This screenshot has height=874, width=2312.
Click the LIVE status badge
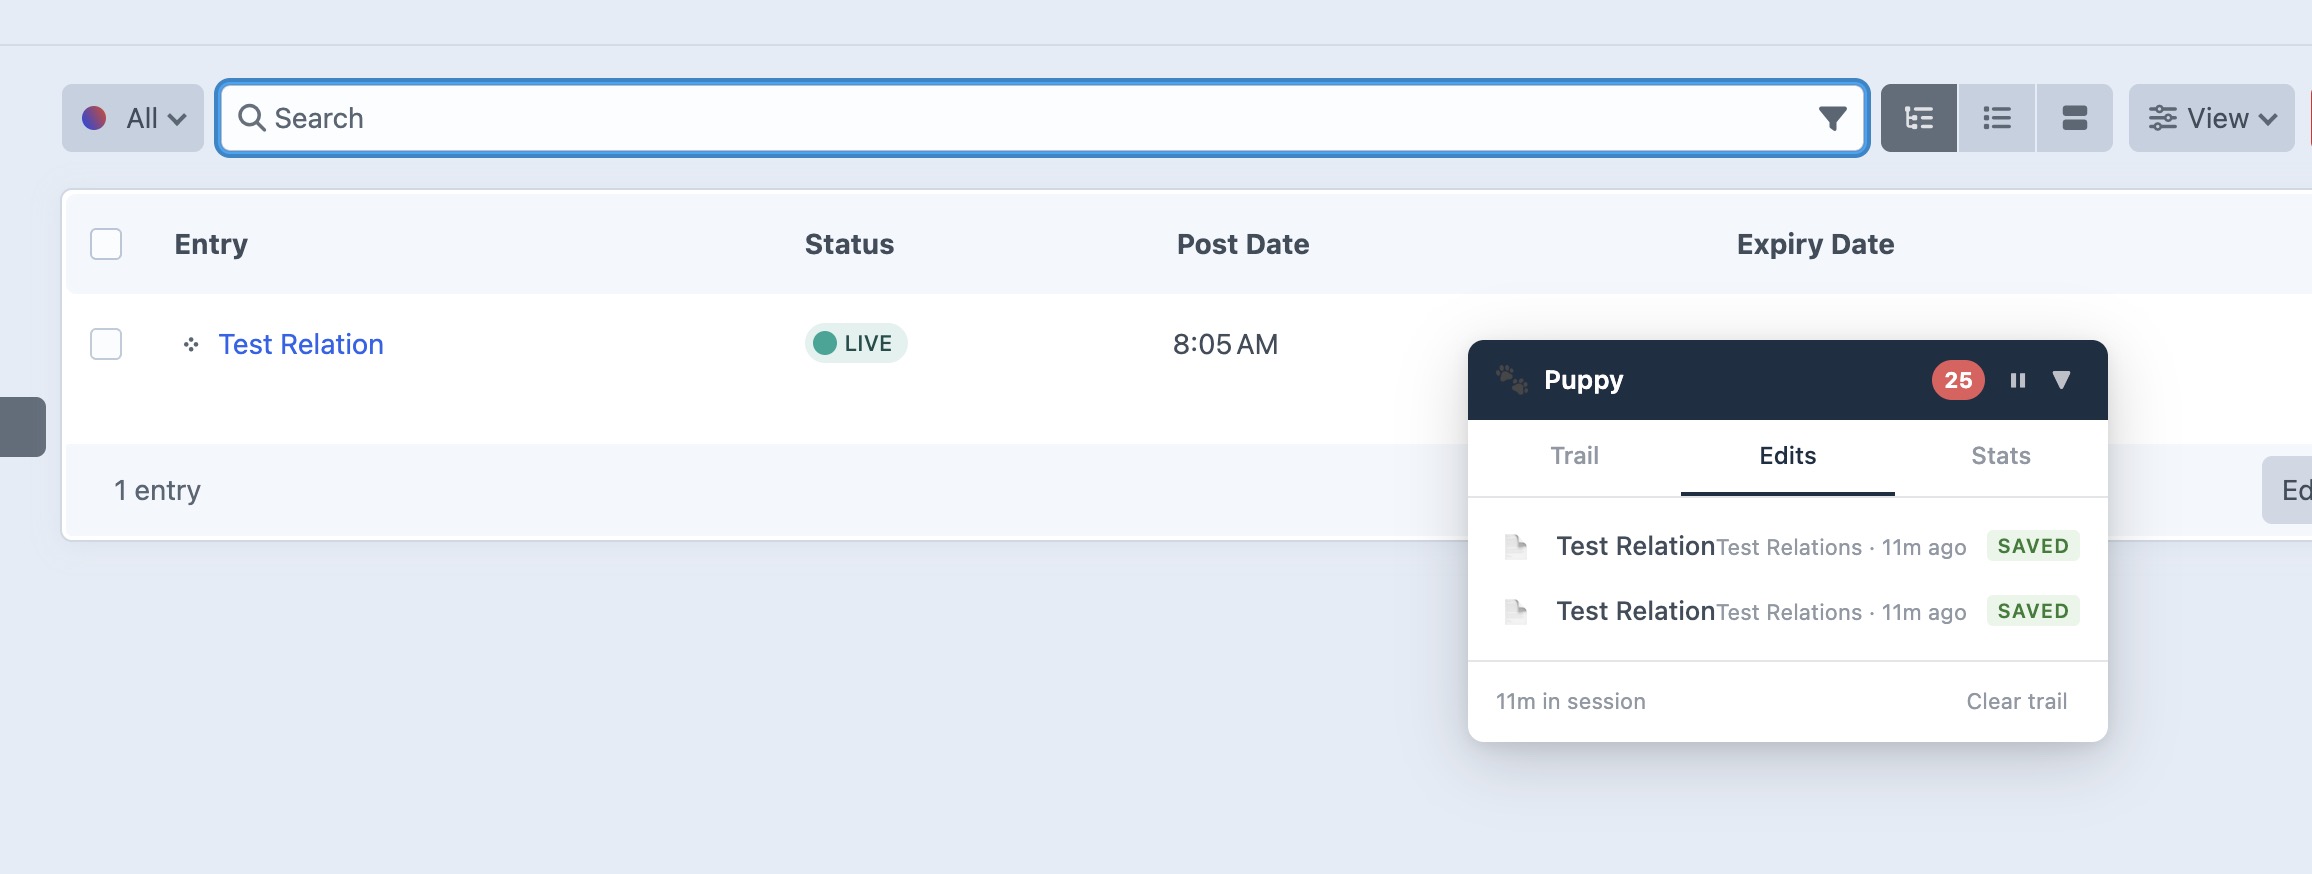pos(856,343)
